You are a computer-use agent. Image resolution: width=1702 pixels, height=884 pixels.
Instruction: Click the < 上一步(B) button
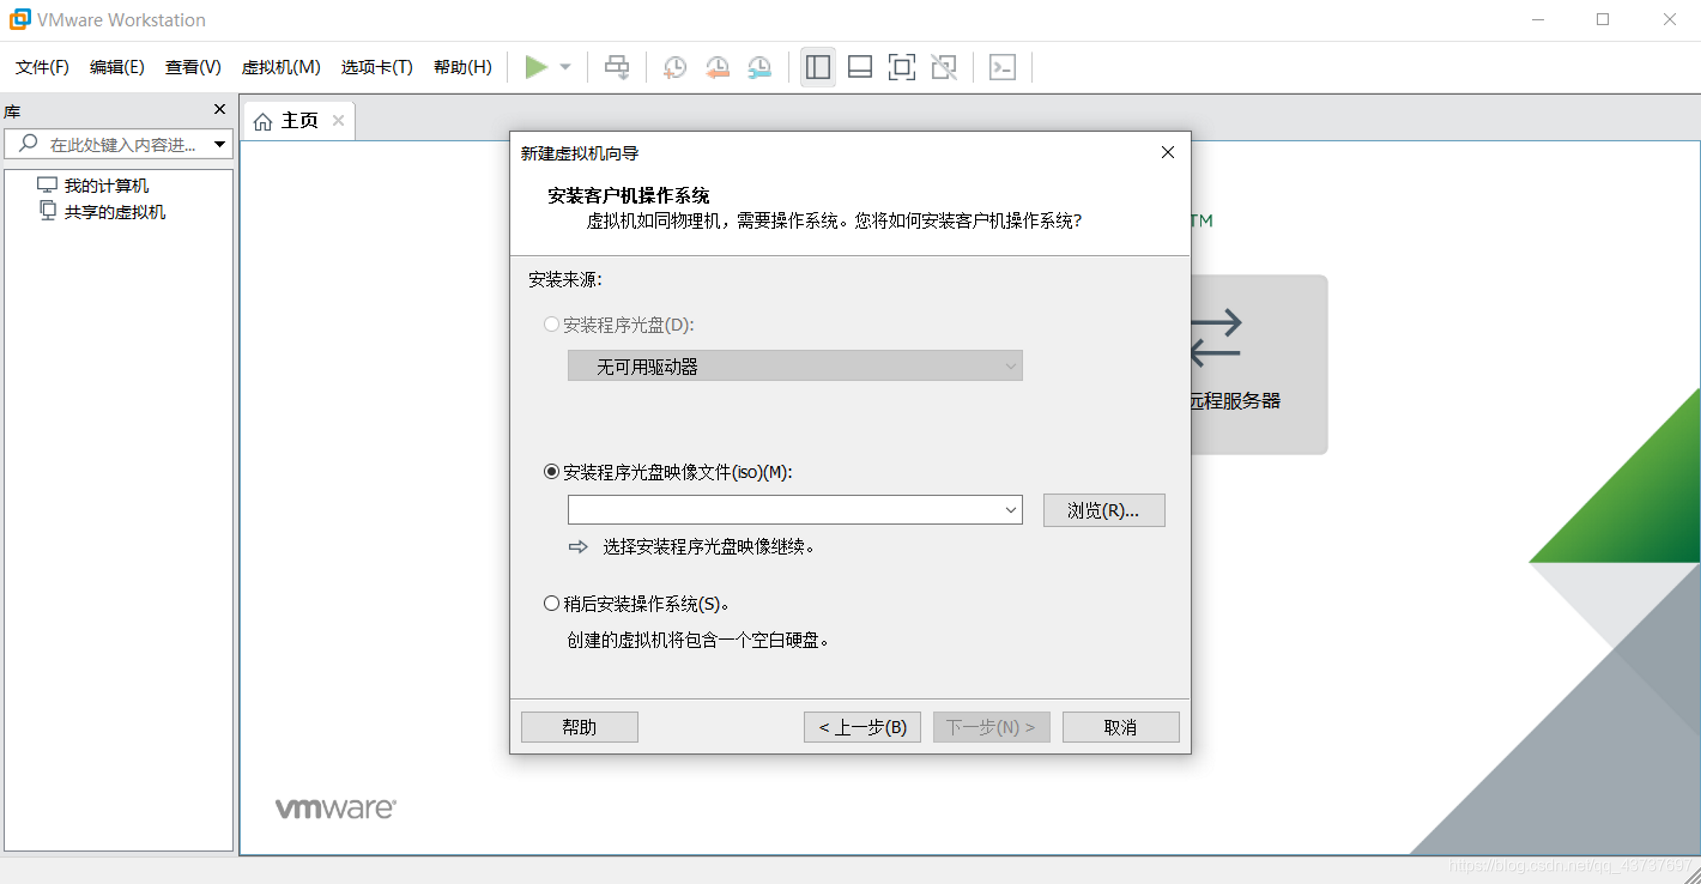[862, 727]
